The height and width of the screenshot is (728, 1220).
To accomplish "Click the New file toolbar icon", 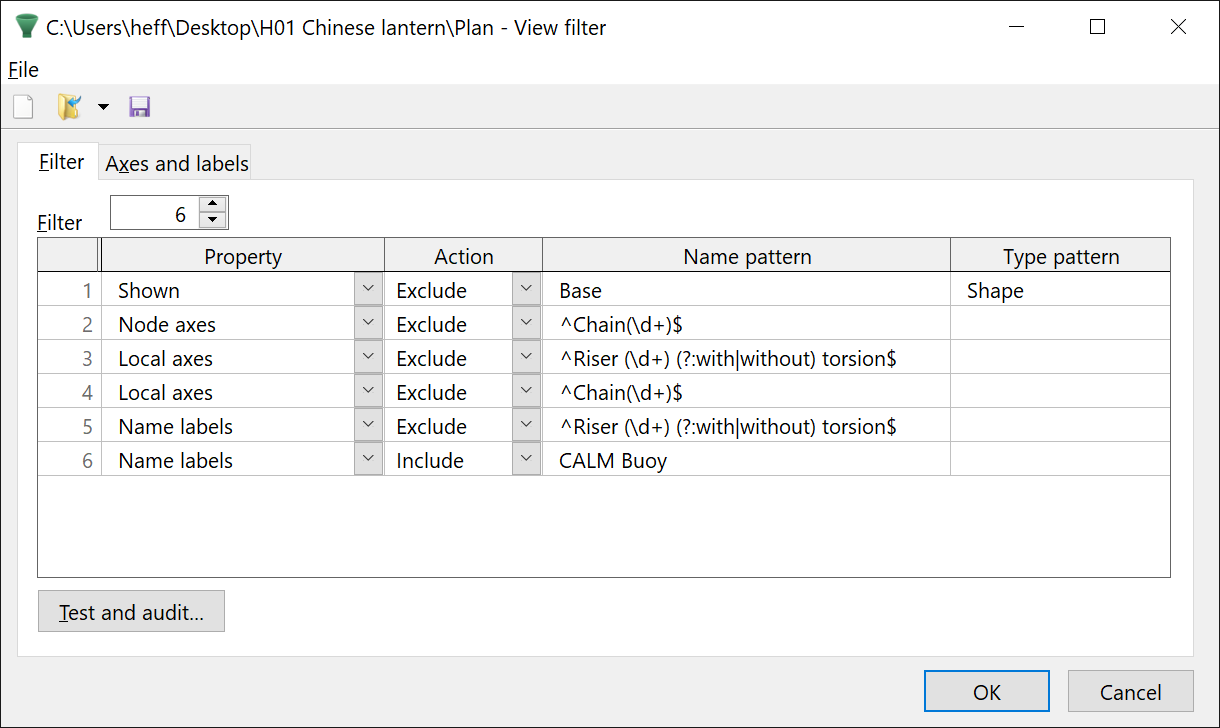I will pyautogui.click(x=23, y=107).
